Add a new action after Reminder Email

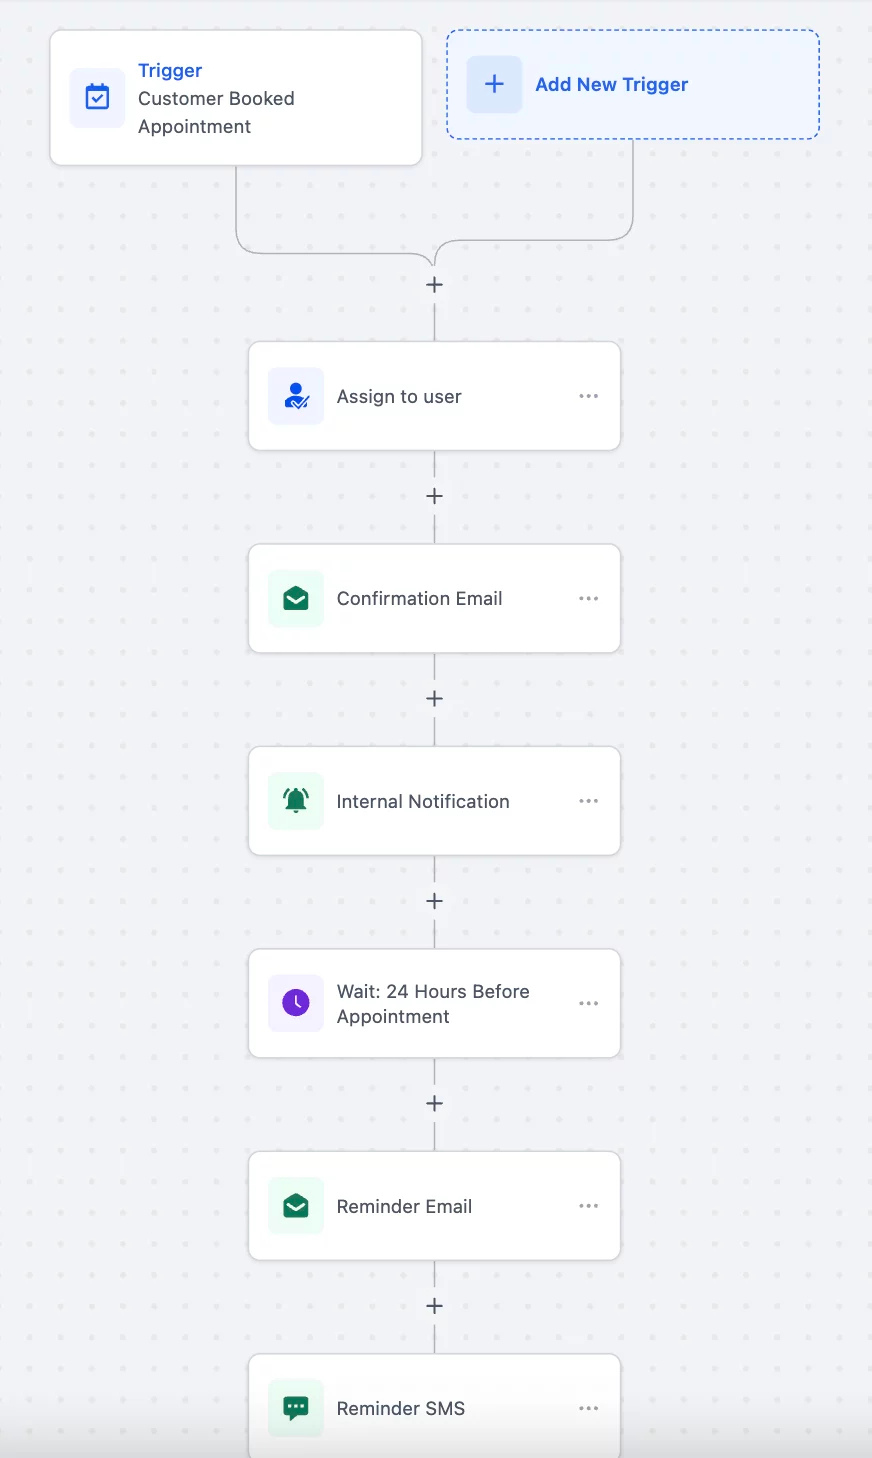[x=434, y=1305]
